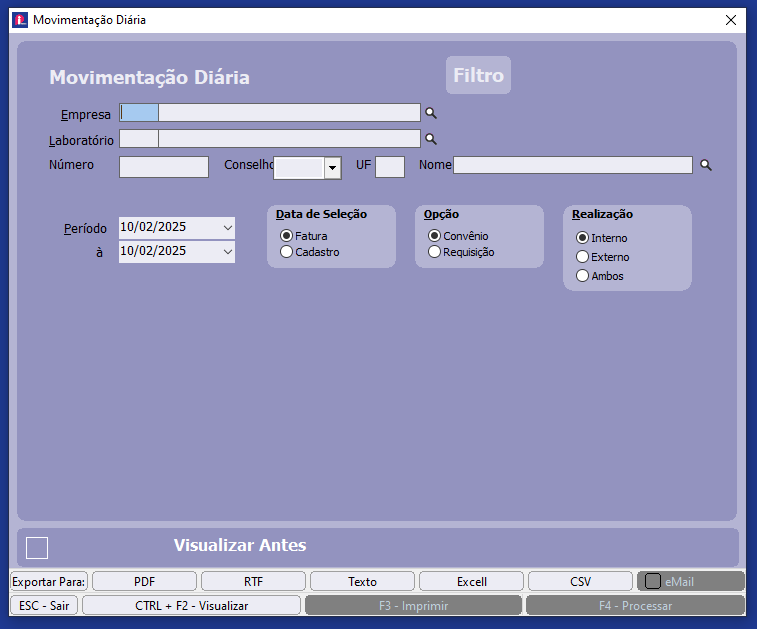Image resolution: width=757 pixels, height=629 pixels.
Task: Click the Laboratório search magnifier icon
Action: tap(431, 139)
